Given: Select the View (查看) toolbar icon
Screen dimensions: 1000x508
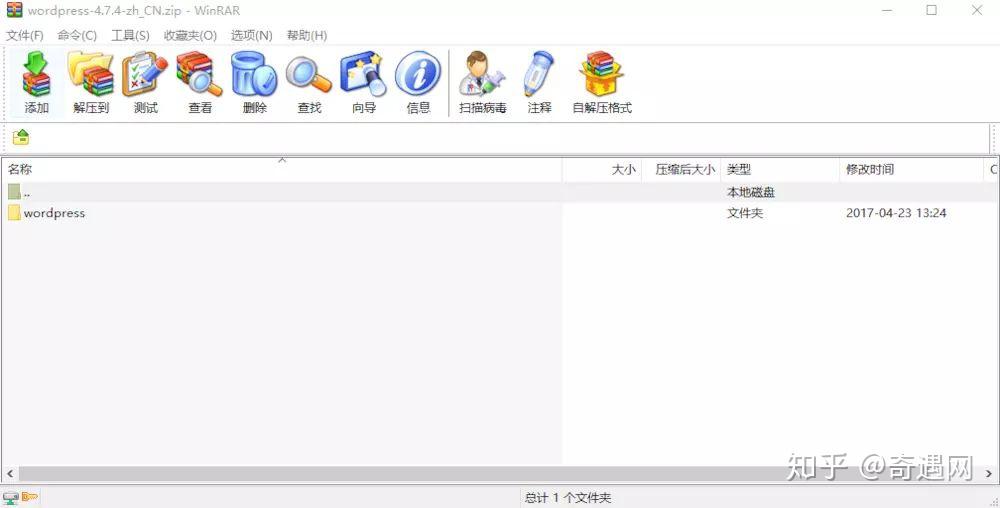Looking at the screenshot, I should (200, 83).
